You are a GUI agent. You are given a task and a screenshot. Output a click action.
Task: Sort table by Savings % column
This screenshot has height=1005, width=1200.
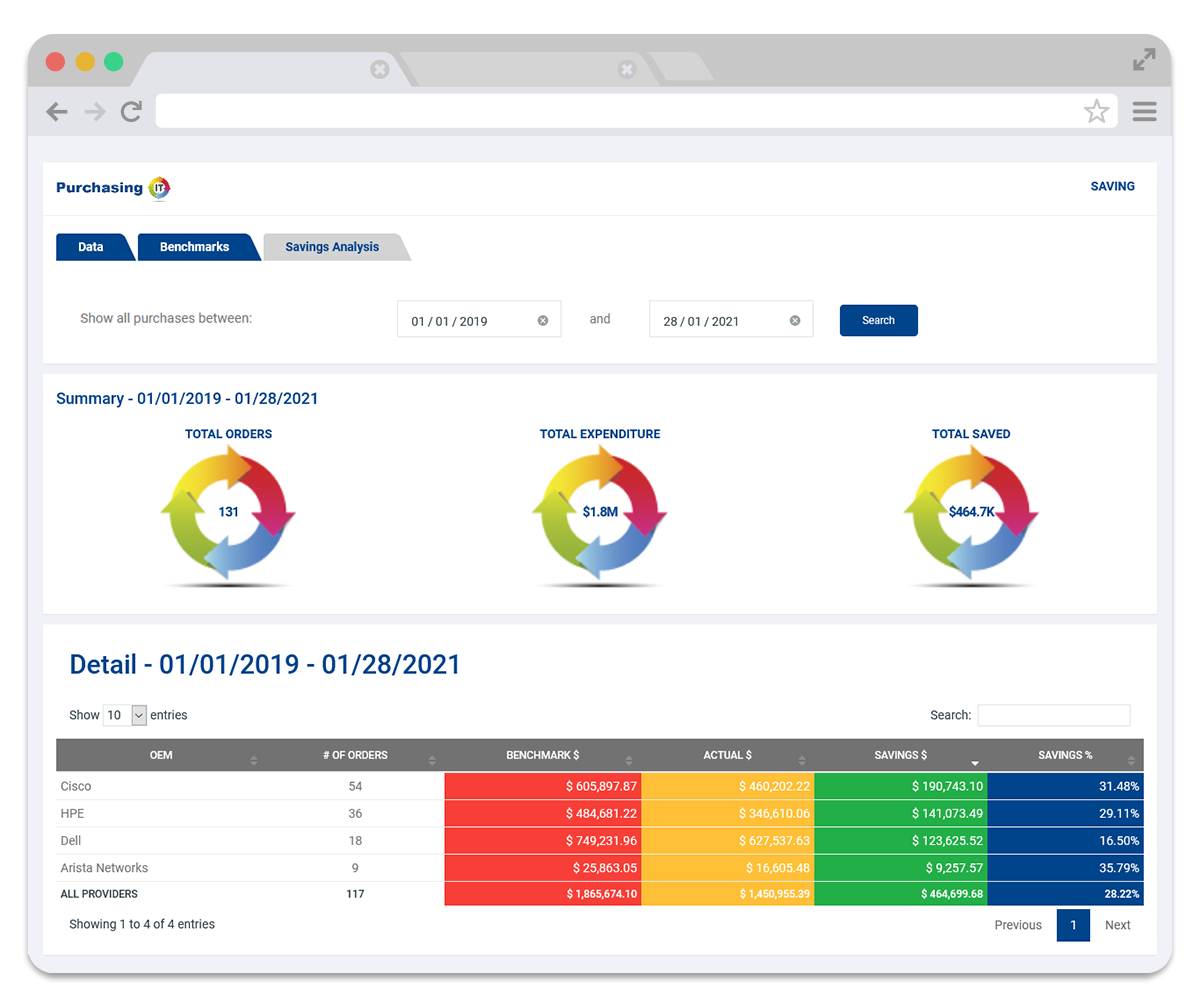point(1065,756)
